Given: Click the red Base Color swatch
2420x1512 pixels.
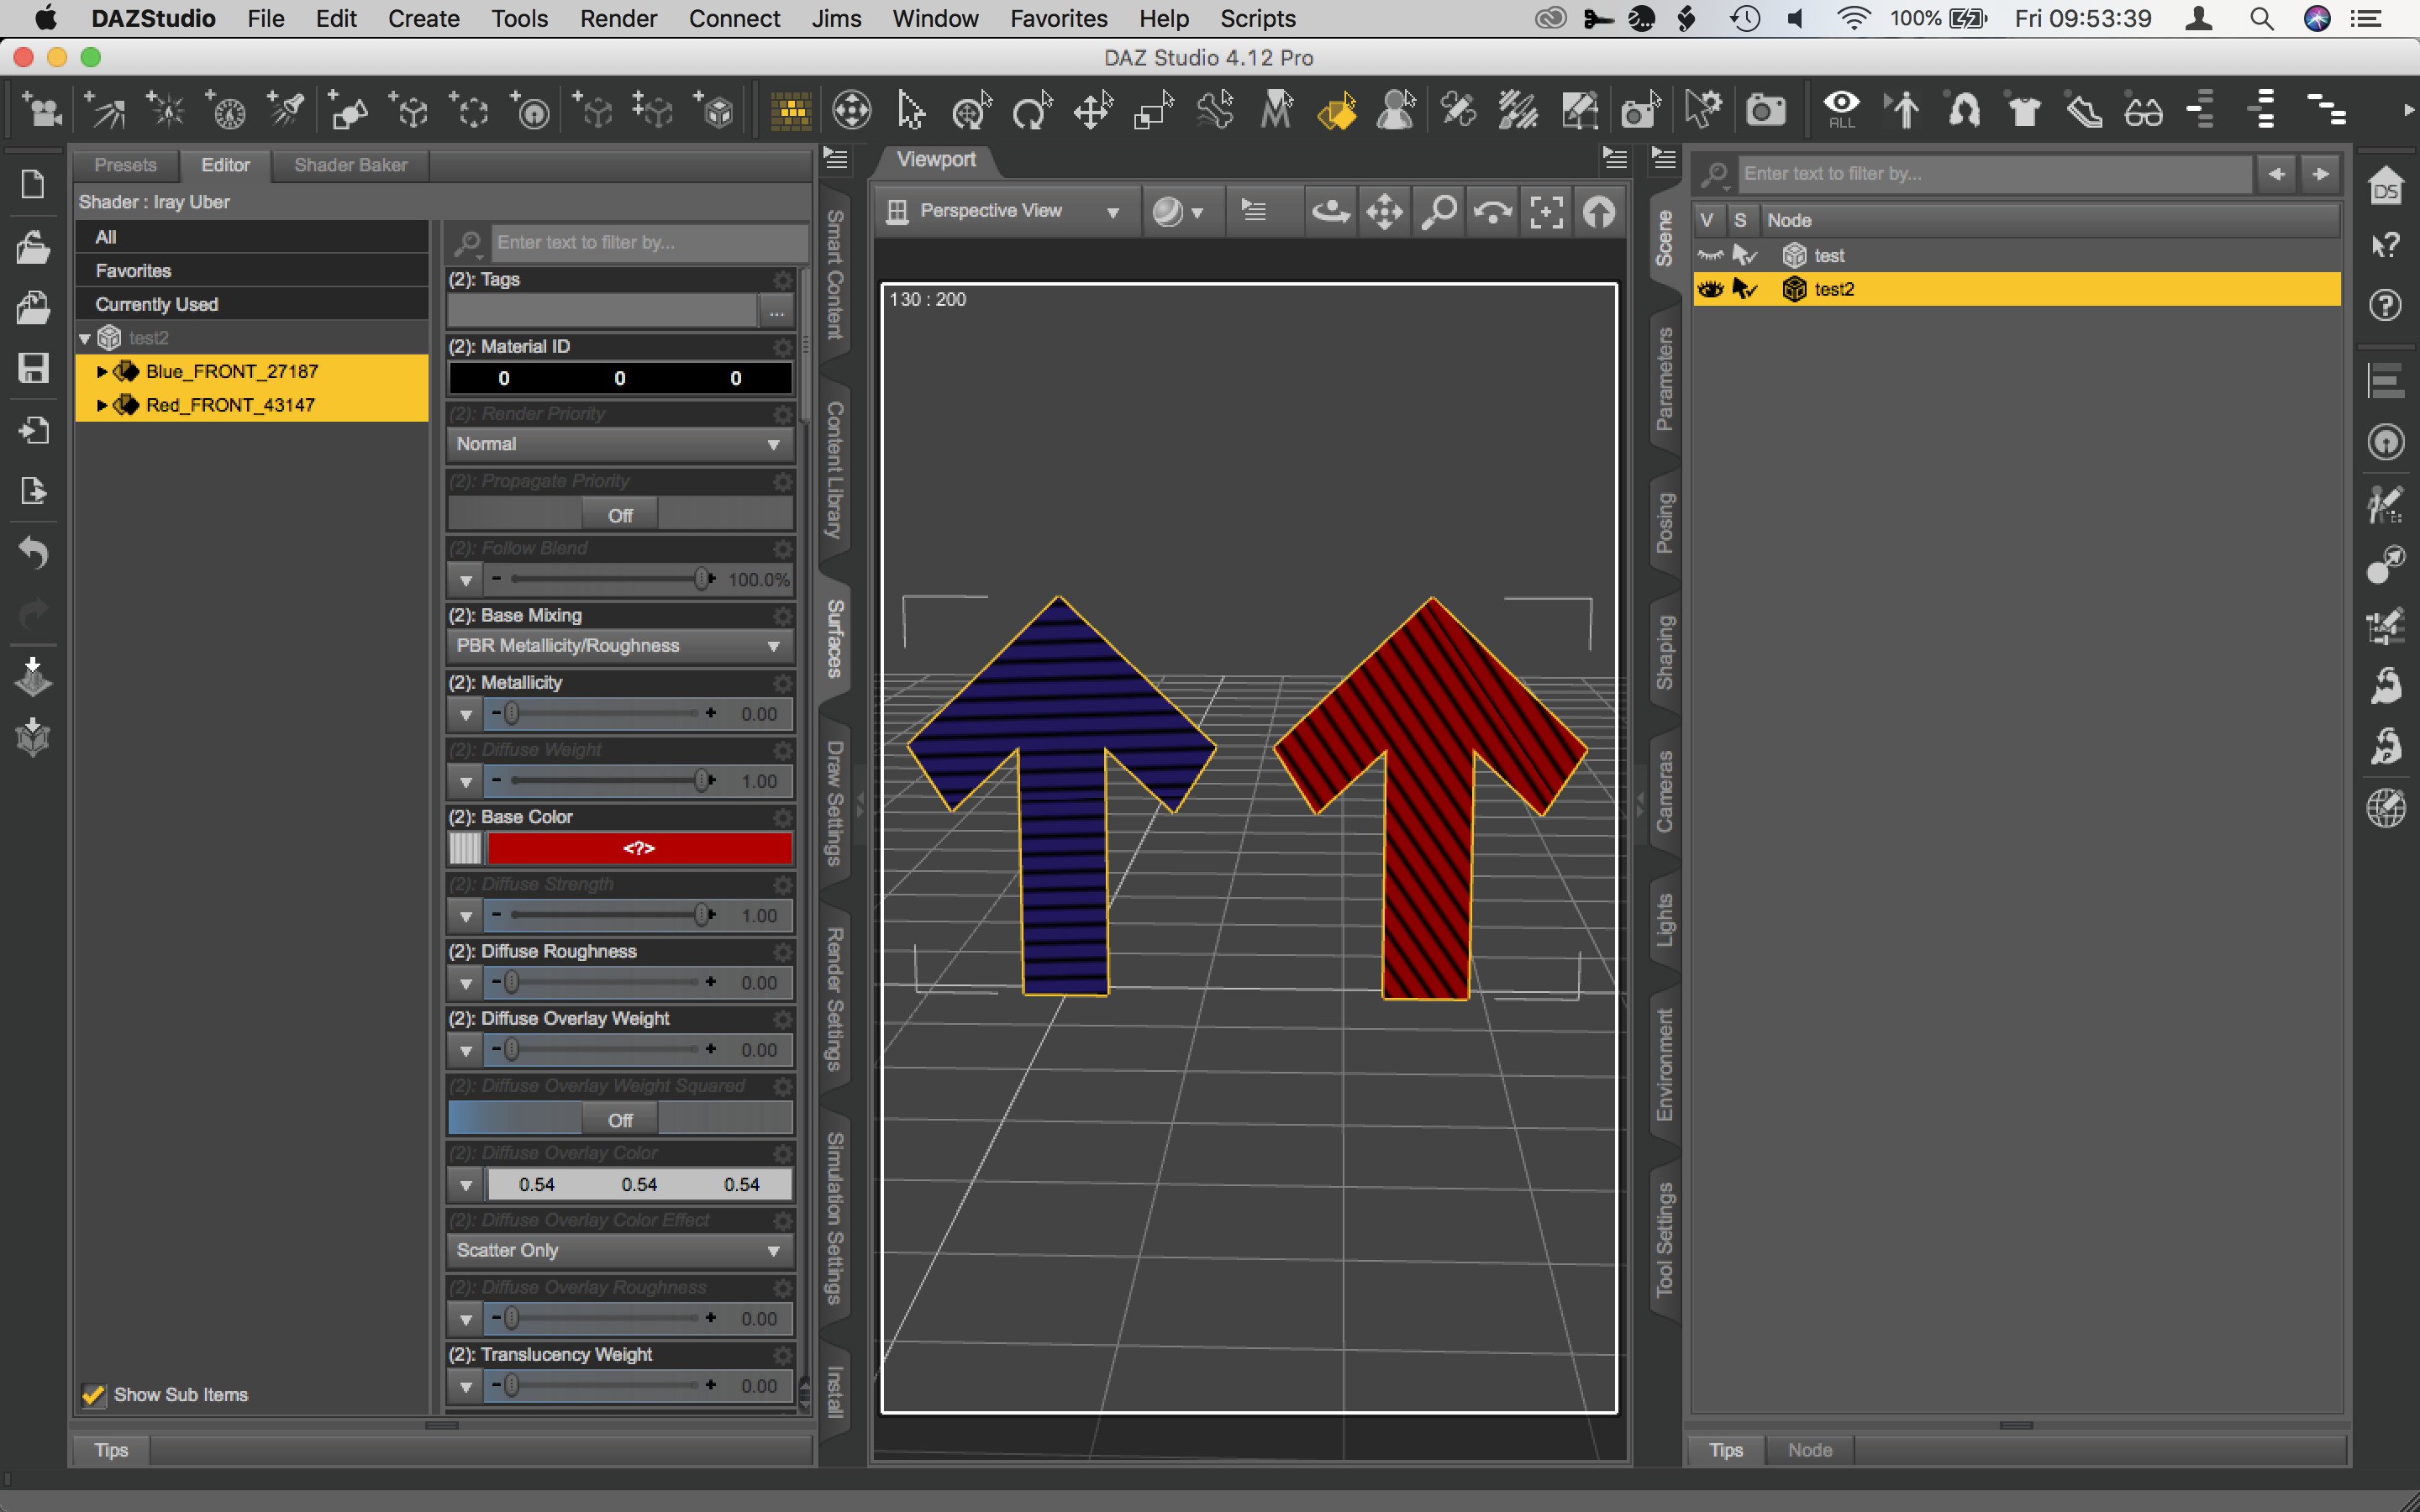Looking at the screenshot, I should pyautogui.click(x=639, y=848).
